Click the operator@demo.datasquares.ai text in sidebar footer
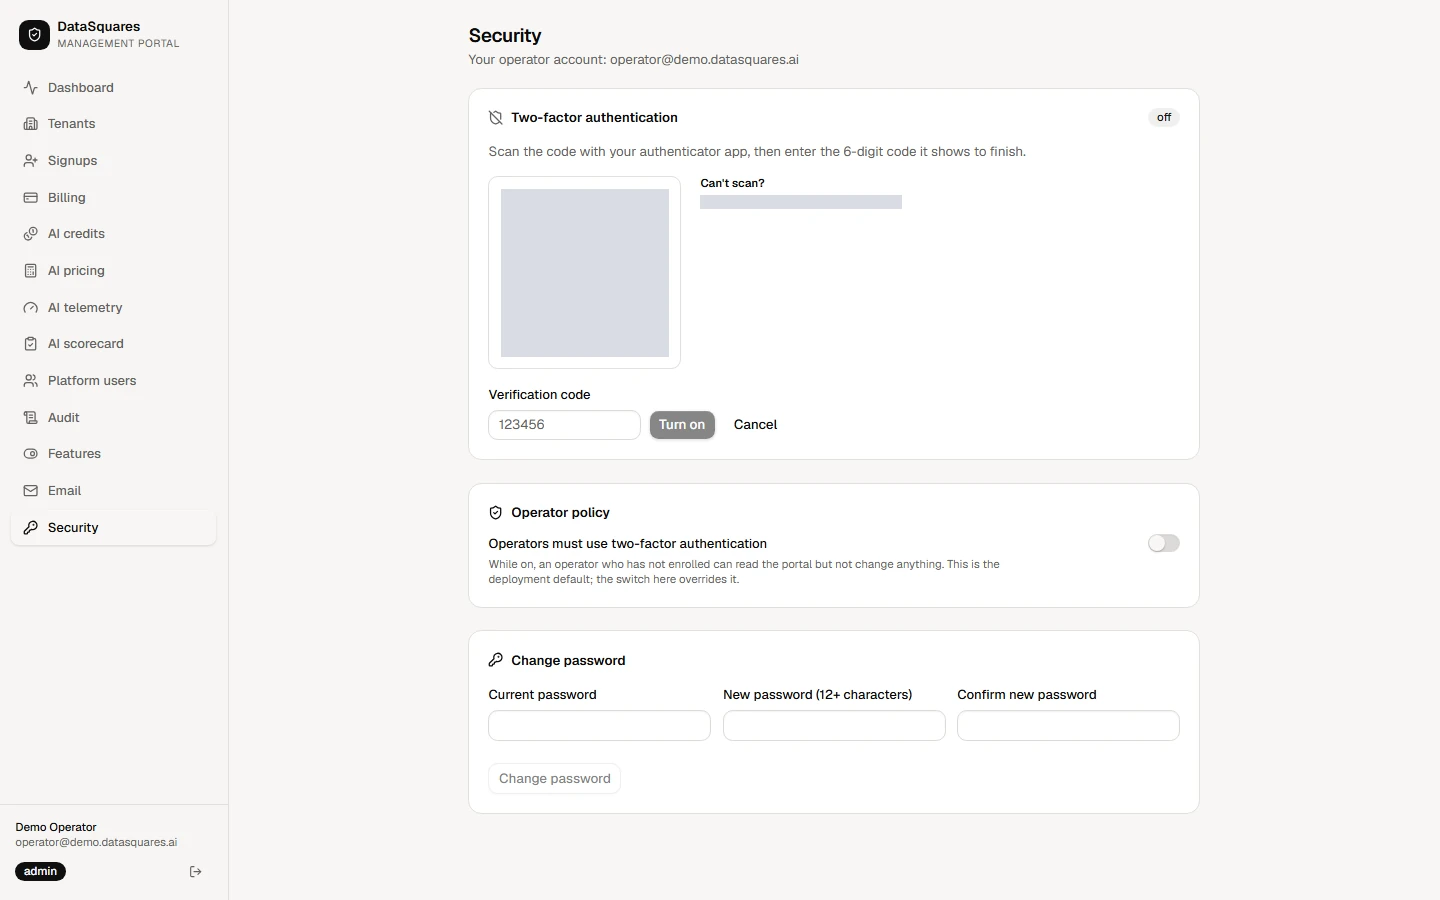 97,842
